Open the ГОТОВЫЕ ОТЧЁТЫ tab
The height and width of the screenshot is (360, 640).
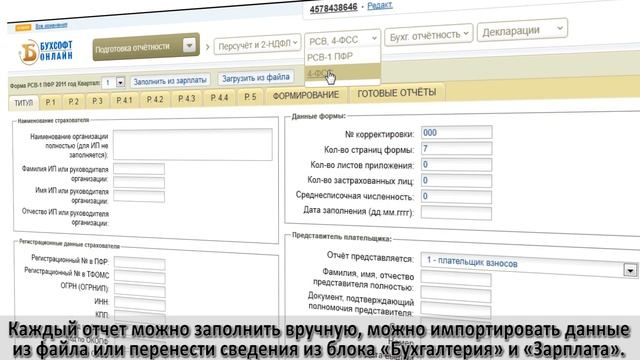[x=396, y=93]
